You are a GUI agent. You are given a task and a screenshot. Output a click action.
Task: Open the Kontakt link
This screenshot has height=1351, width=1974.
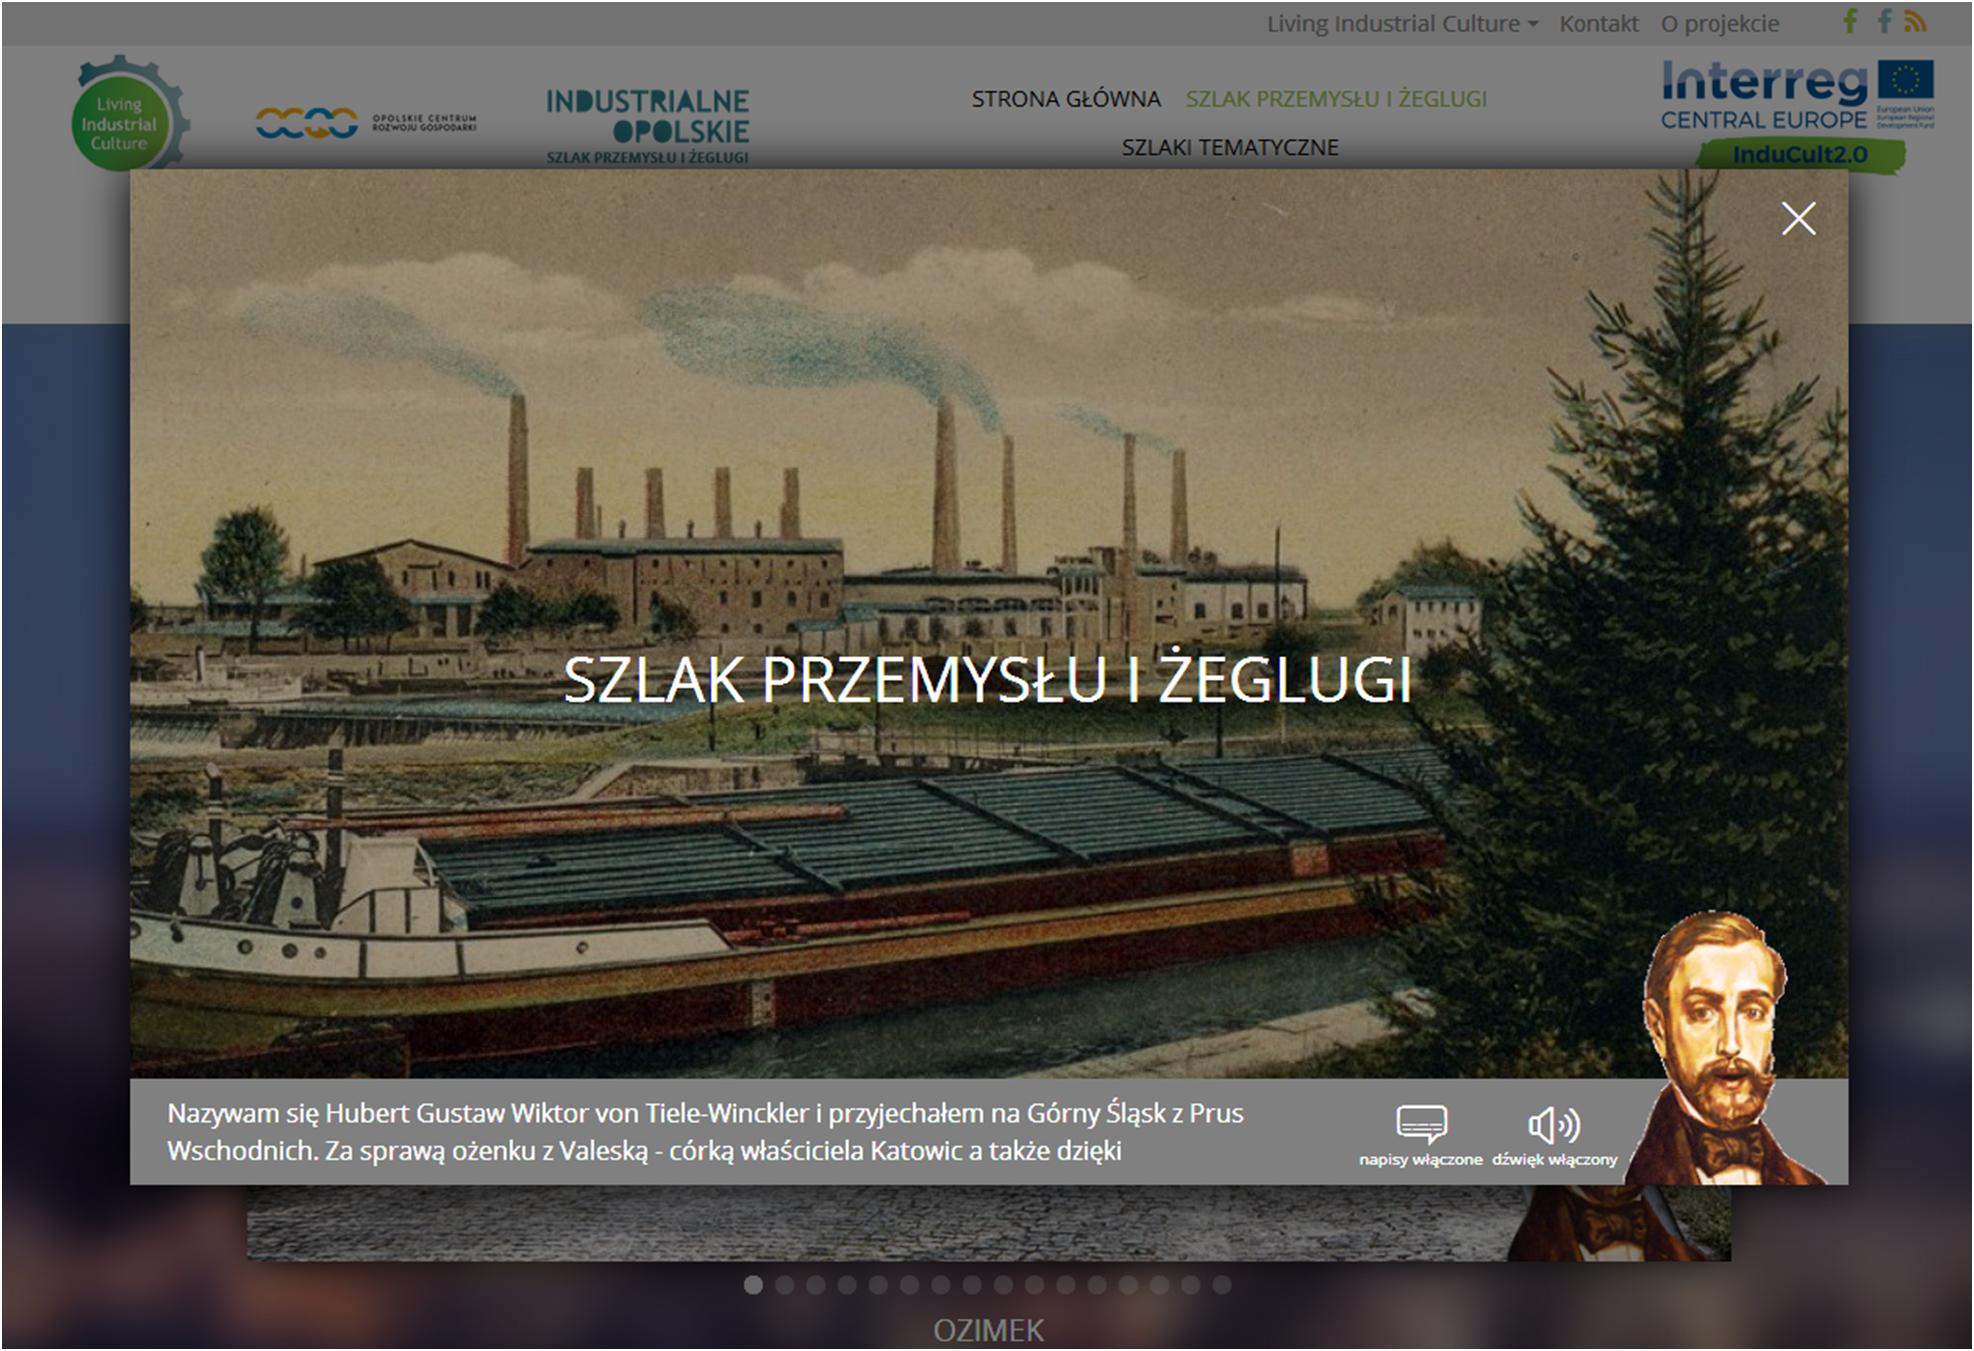click(1598, 23)
